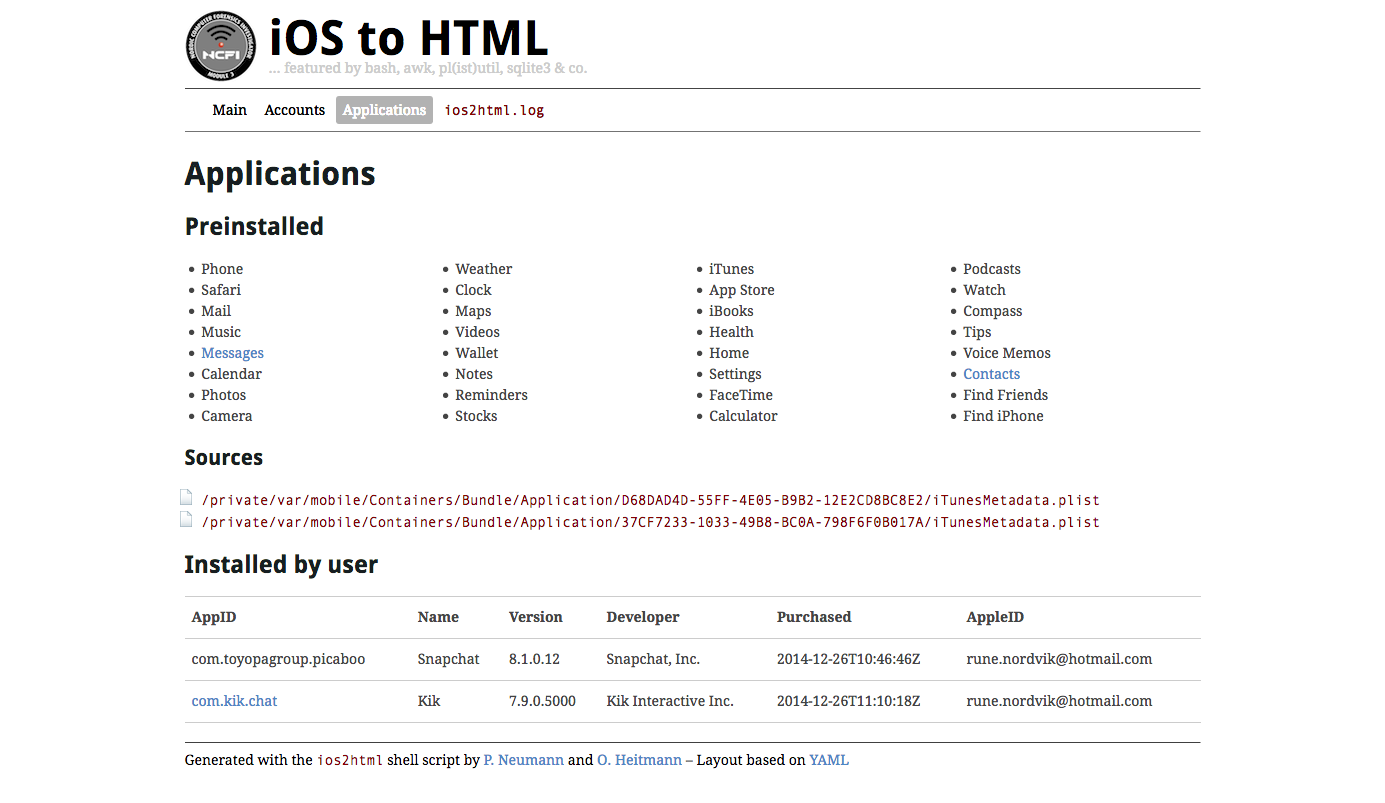Viewport: 1385px width, 803px height.
Task: Click the AppleID email in Snapchat row
Action: pyautogui.click(x=1059, y=659)
